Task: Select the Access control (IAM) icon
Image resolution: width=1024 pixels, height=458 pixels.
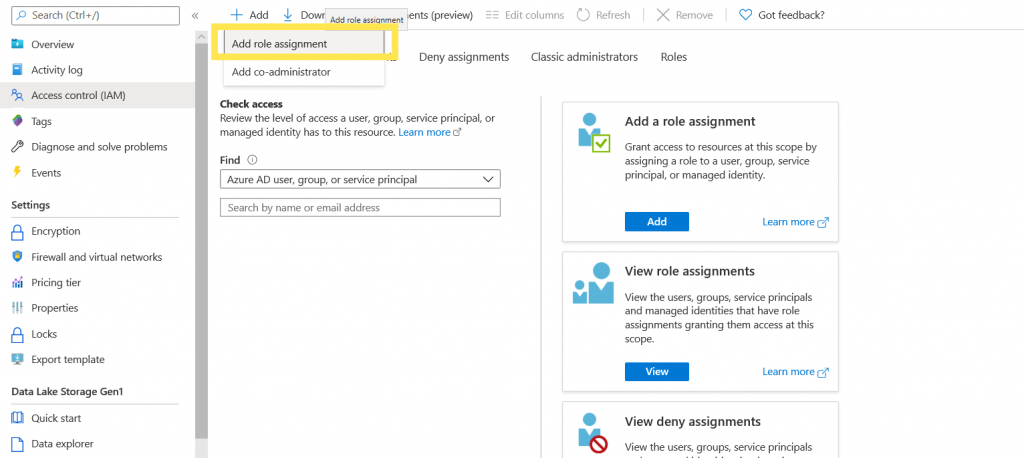Action: pyautogui.click(x=18, y=95)
